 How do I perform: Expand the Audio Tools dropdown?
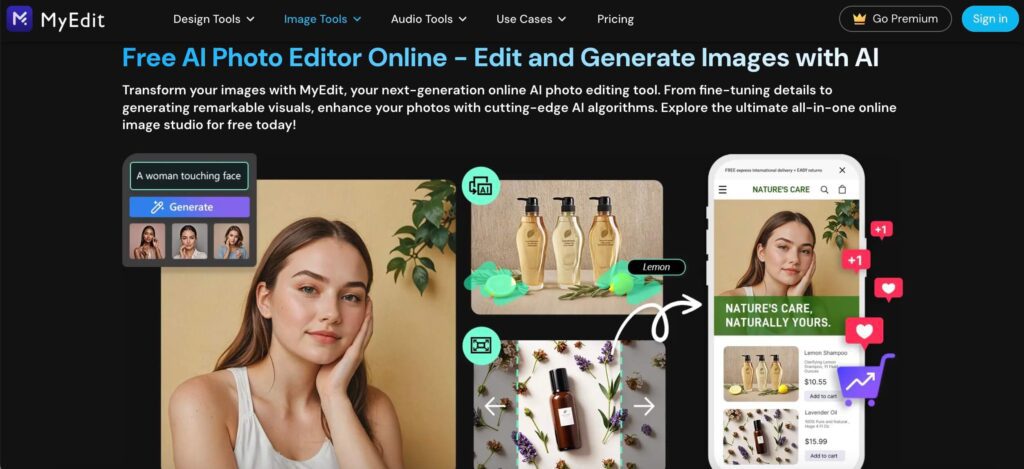coord(428,19)
